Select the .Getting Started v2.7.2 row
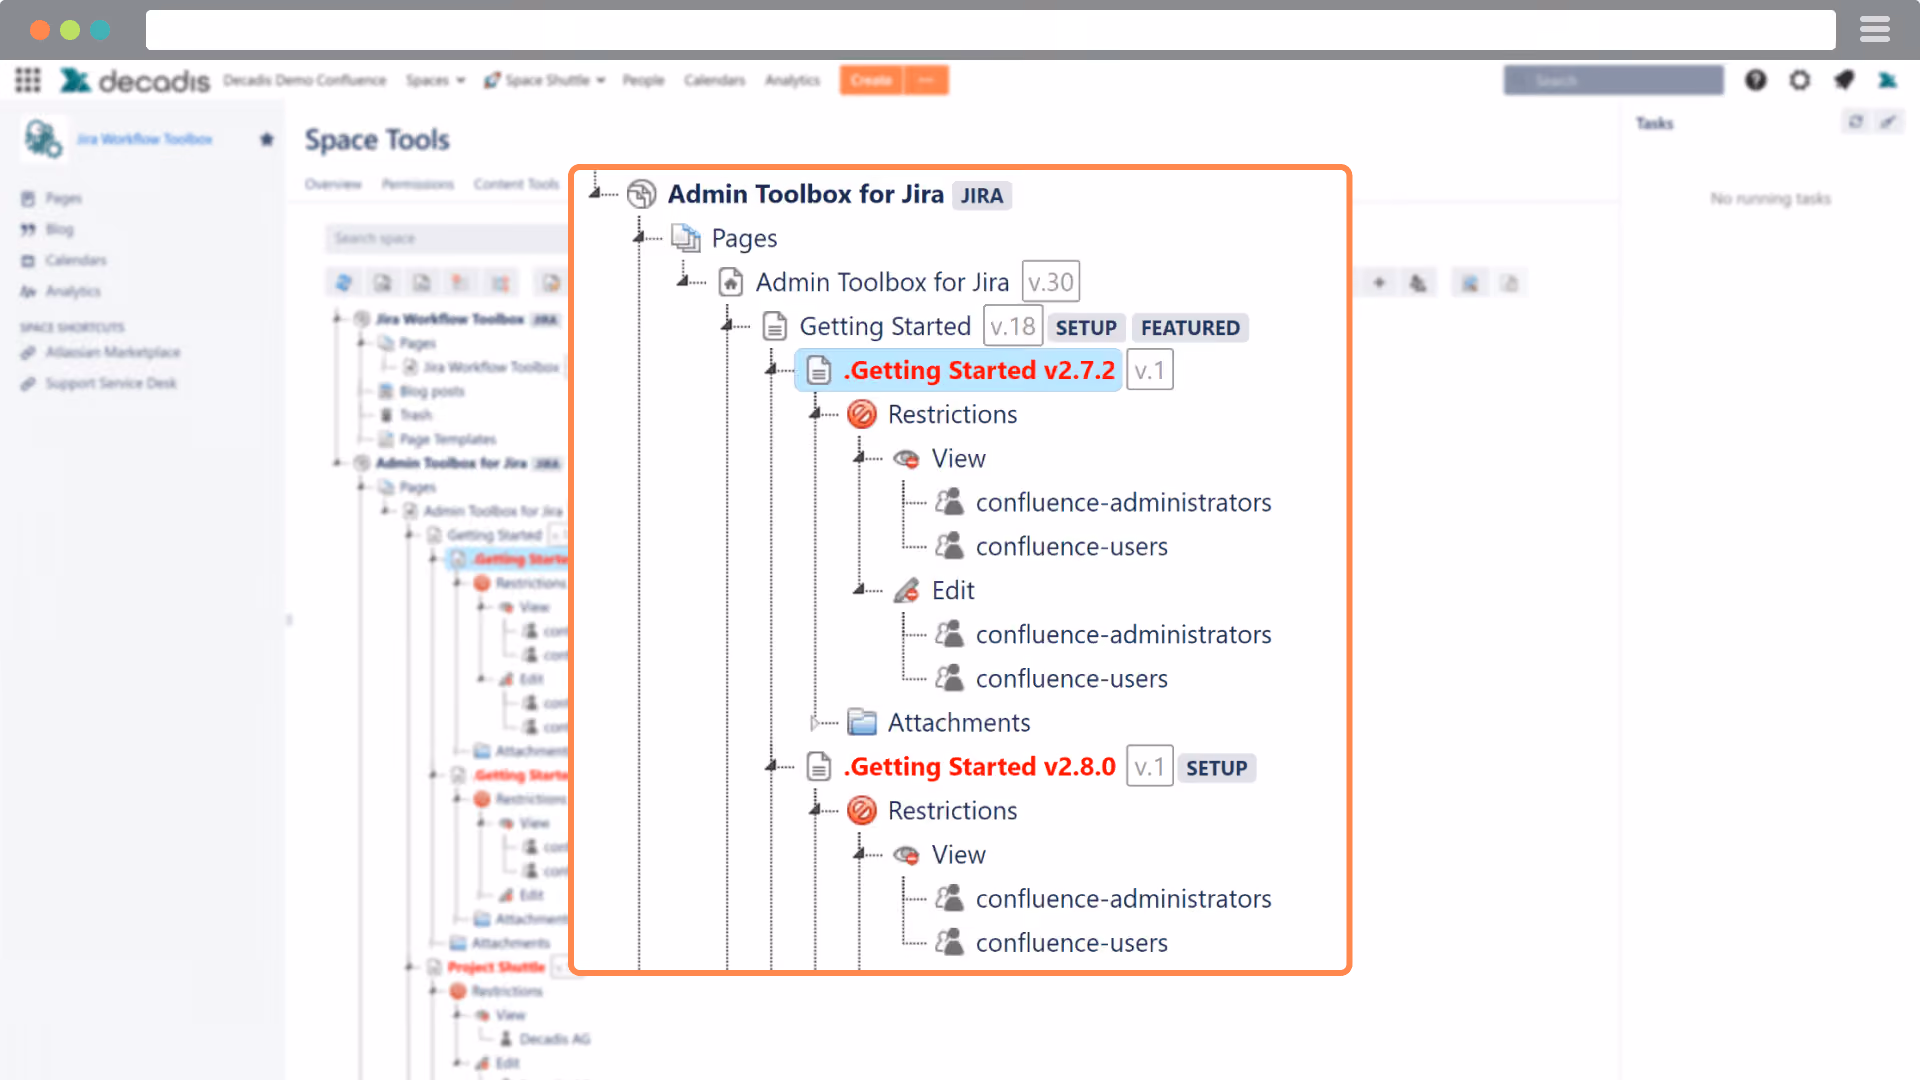The image size is (1920, 1080). coord(959,370)
